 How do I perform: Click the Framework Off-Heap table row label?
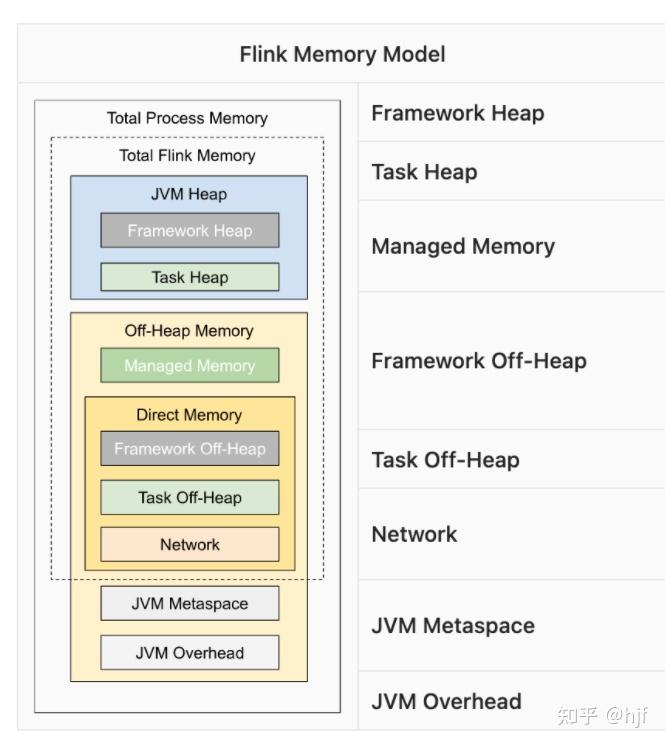click(x=479, y=361)
